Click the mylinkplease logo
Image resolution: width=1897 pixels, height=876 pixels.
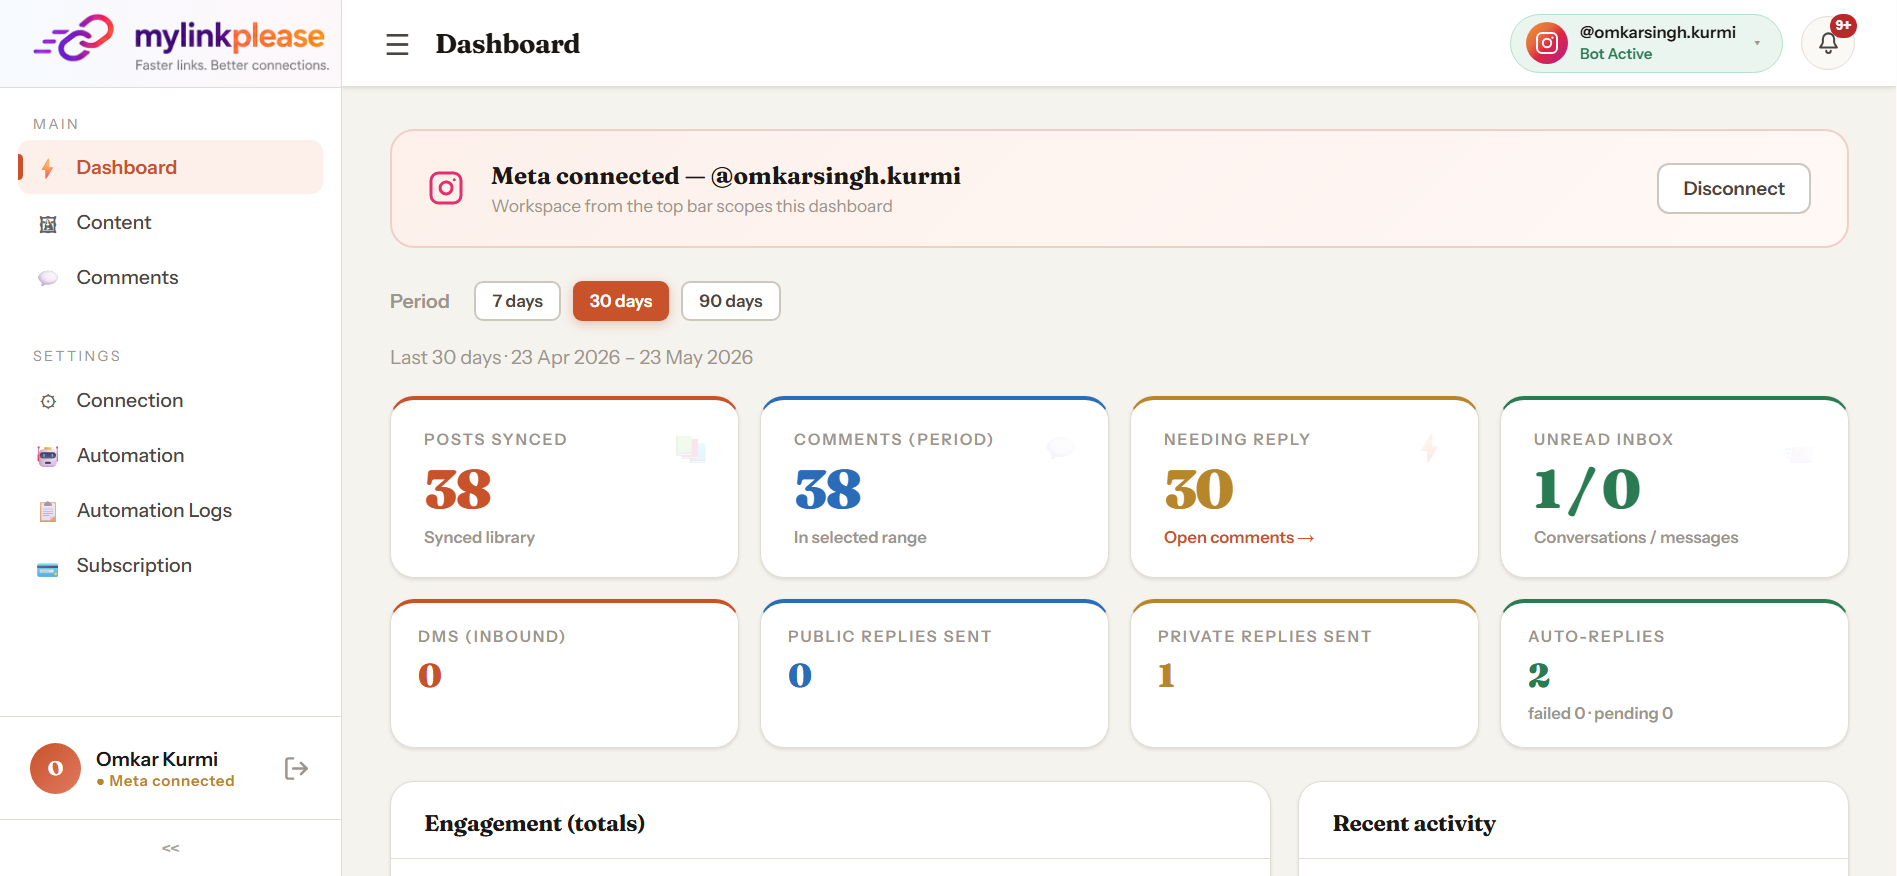click(181, 43)
